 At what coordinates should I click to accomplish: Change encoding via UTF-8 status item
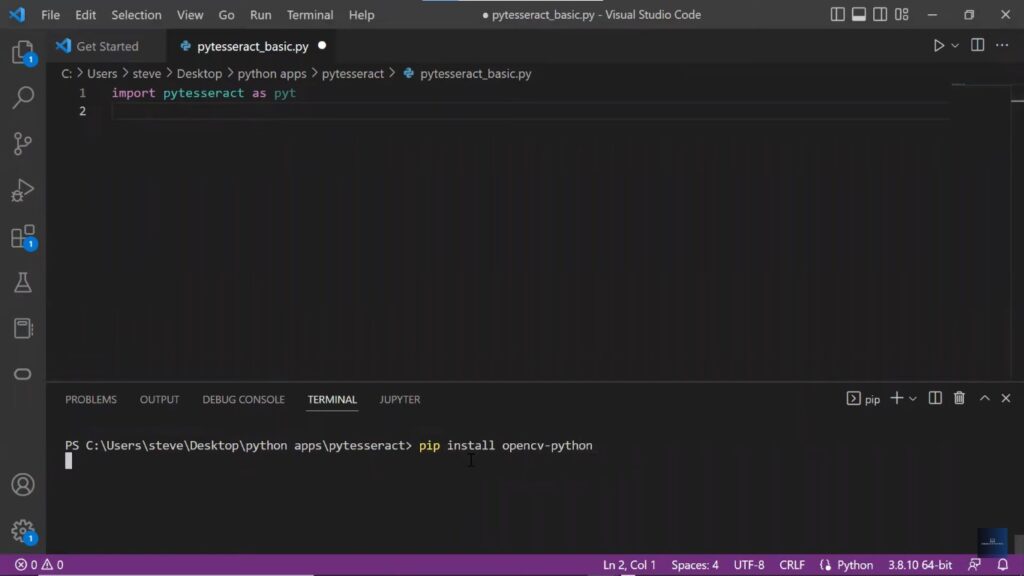(x=748, y=564)
